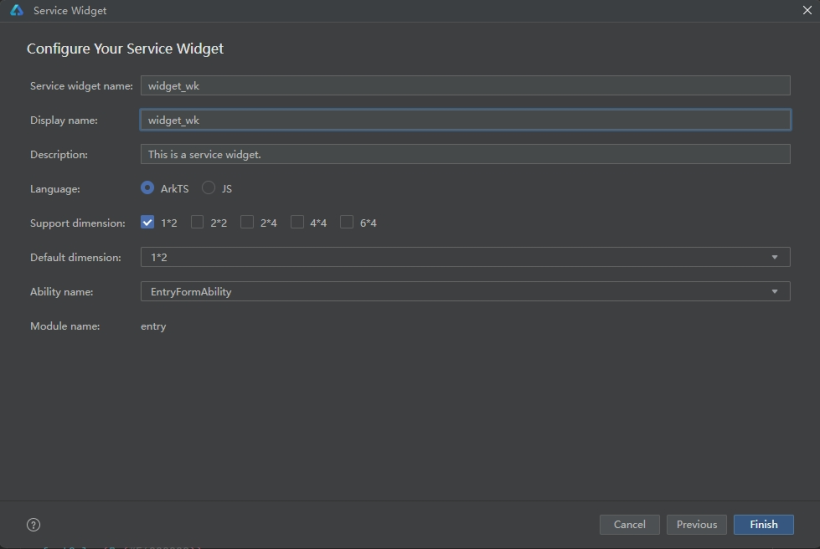
Task: Enable the 6*4 dimension checkbox
Action: tap(347, 222)
